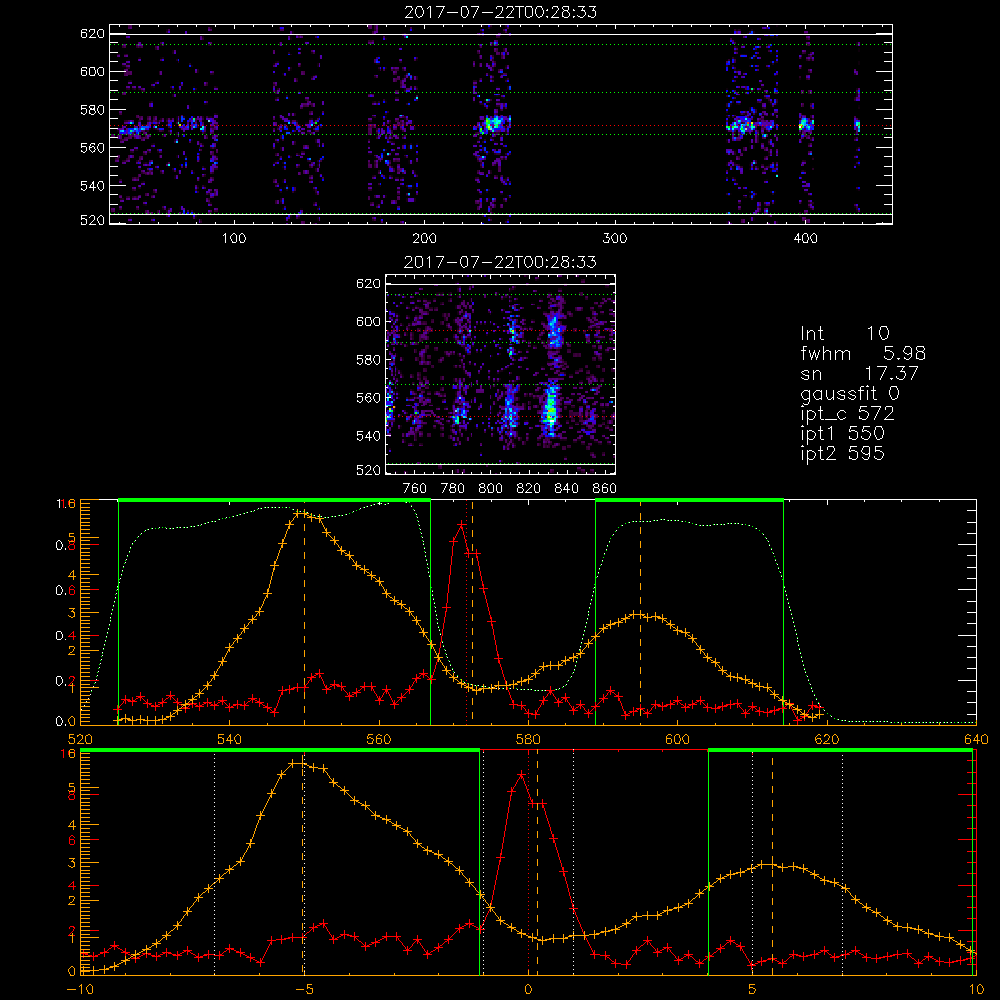Select the 'fwhm 5.98' readout text
The image size is (1000, 1000).
click(863, 353)
